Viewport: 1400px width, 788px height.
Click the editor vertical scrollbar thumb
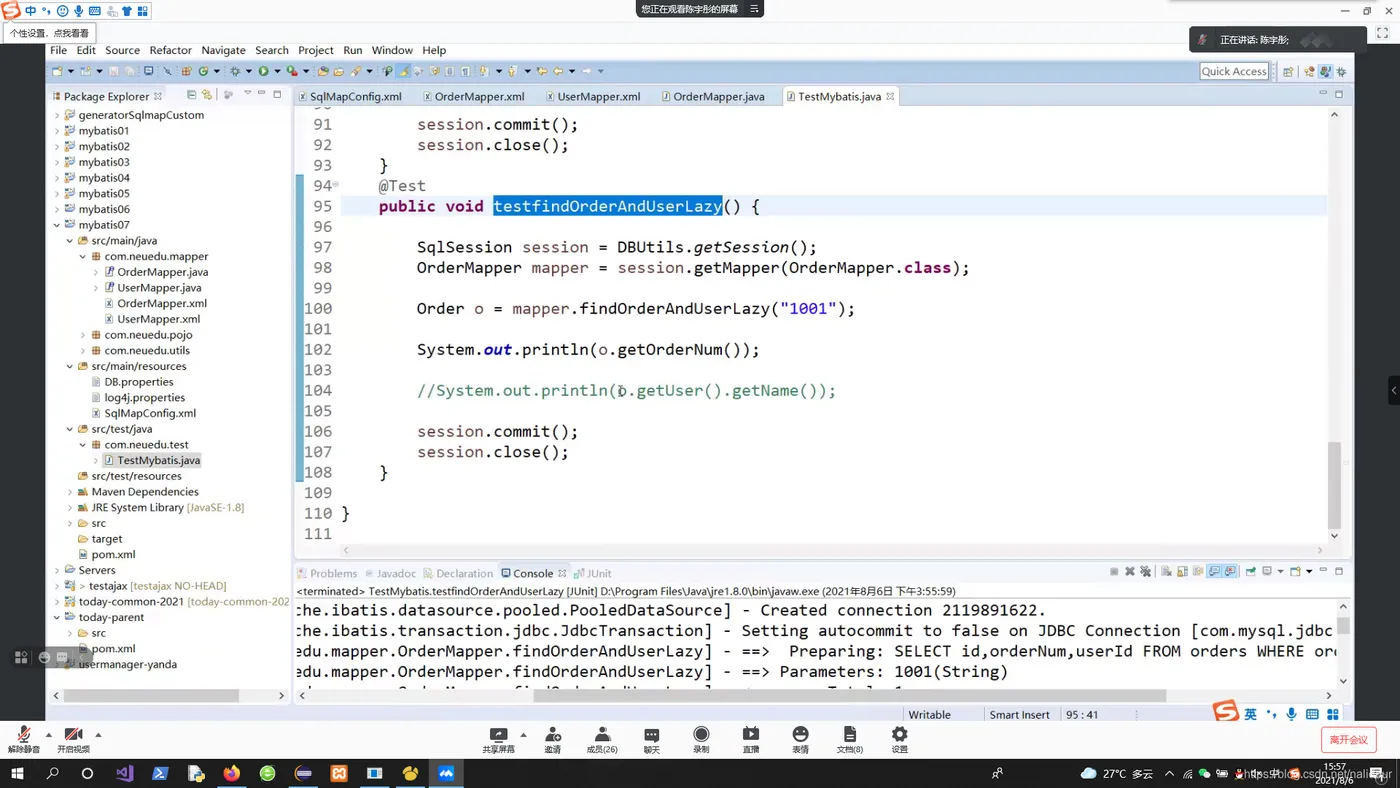pos(1334,485)
